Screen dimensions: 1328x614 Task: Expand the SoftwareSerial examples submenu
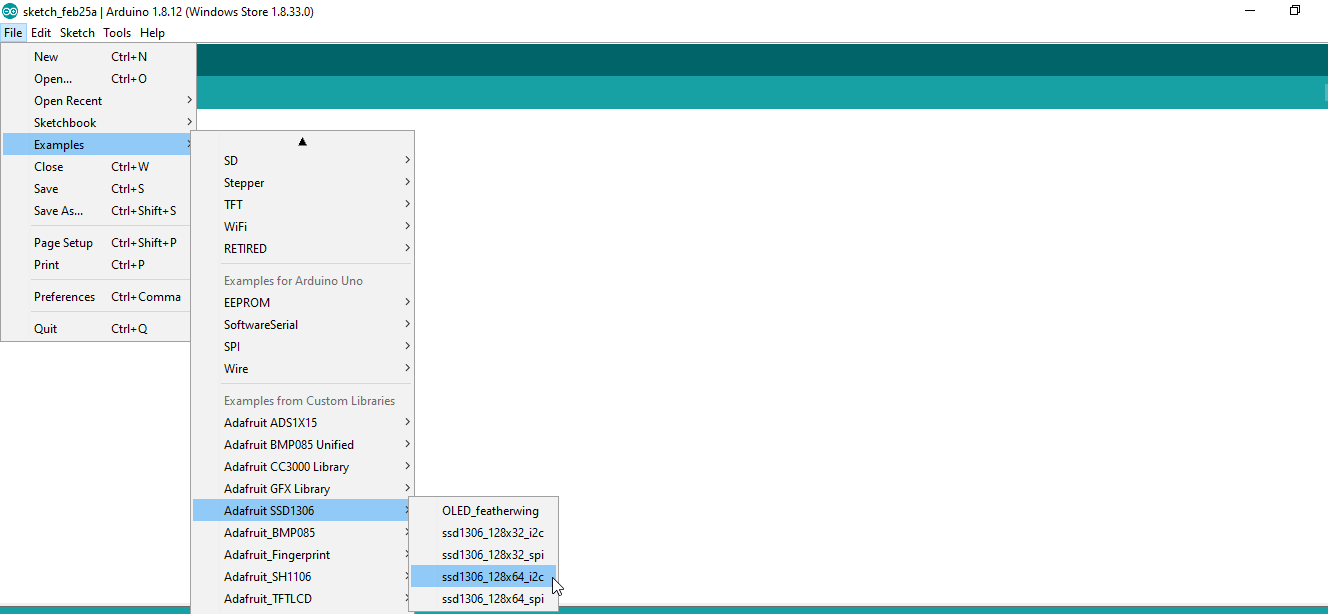pyautogui.click(x=302, y=325)
